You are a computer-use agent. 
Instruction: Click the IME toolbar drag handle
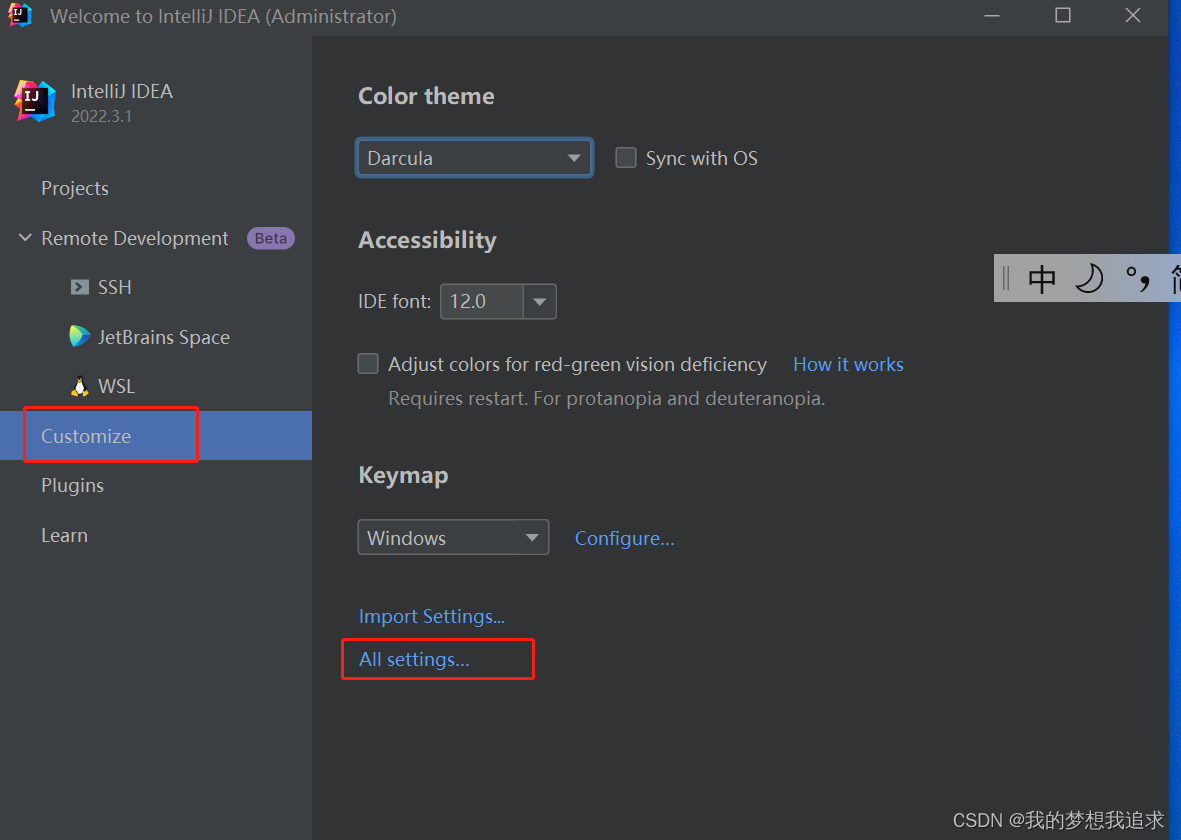coord(1006,279)
